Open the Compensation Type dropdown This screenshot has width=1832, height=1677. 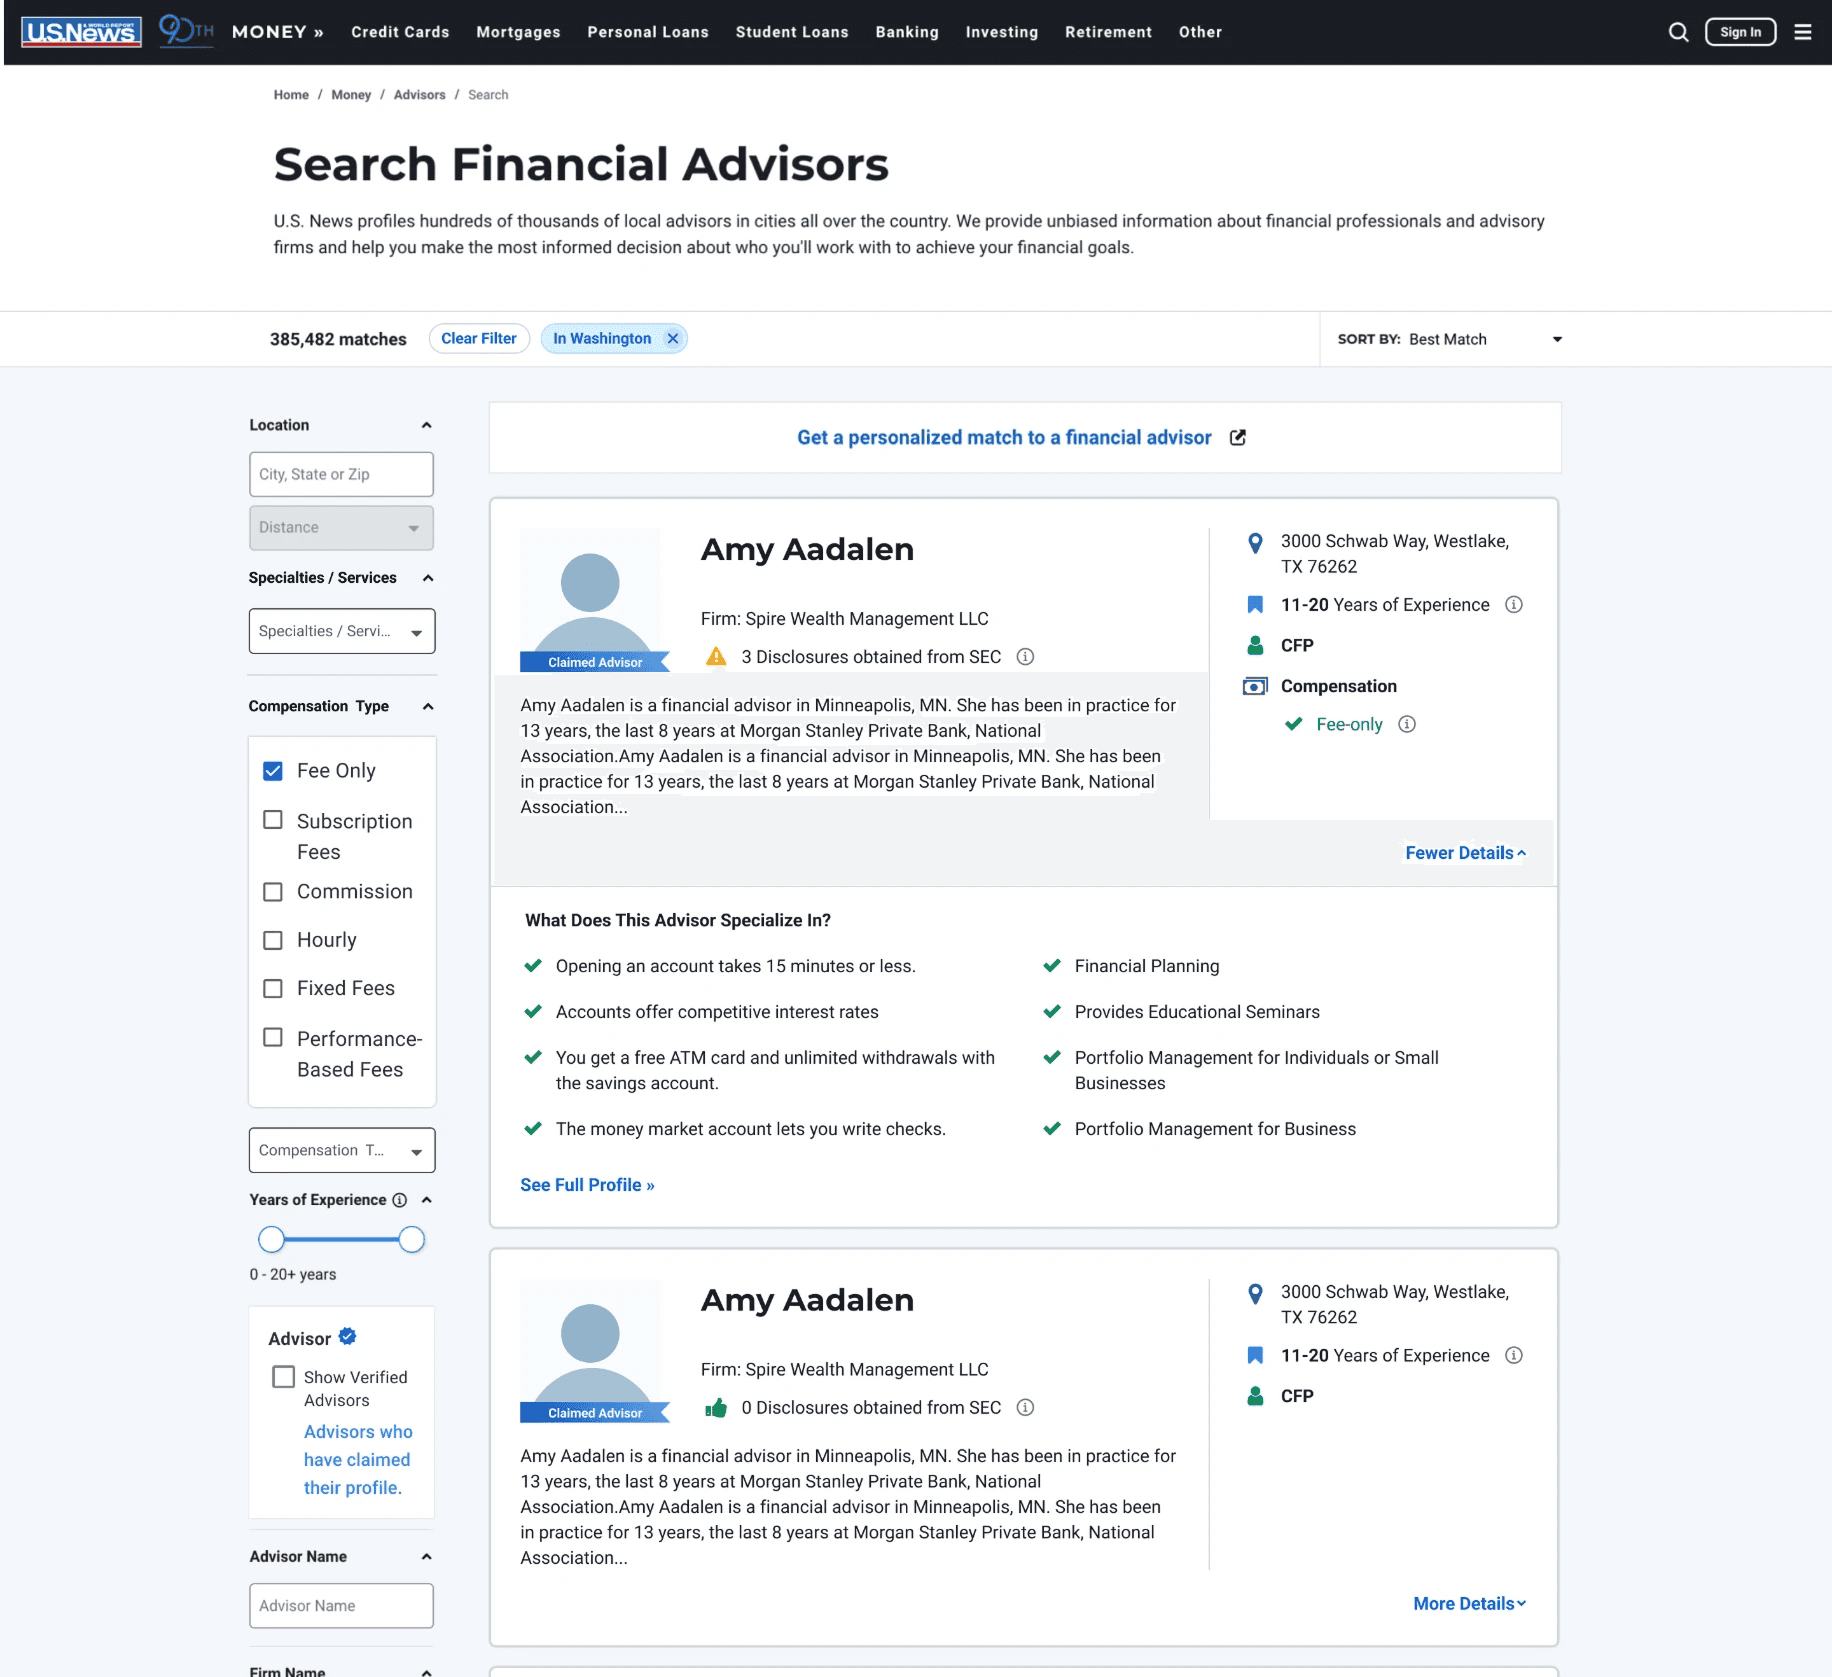point(342,1151)
